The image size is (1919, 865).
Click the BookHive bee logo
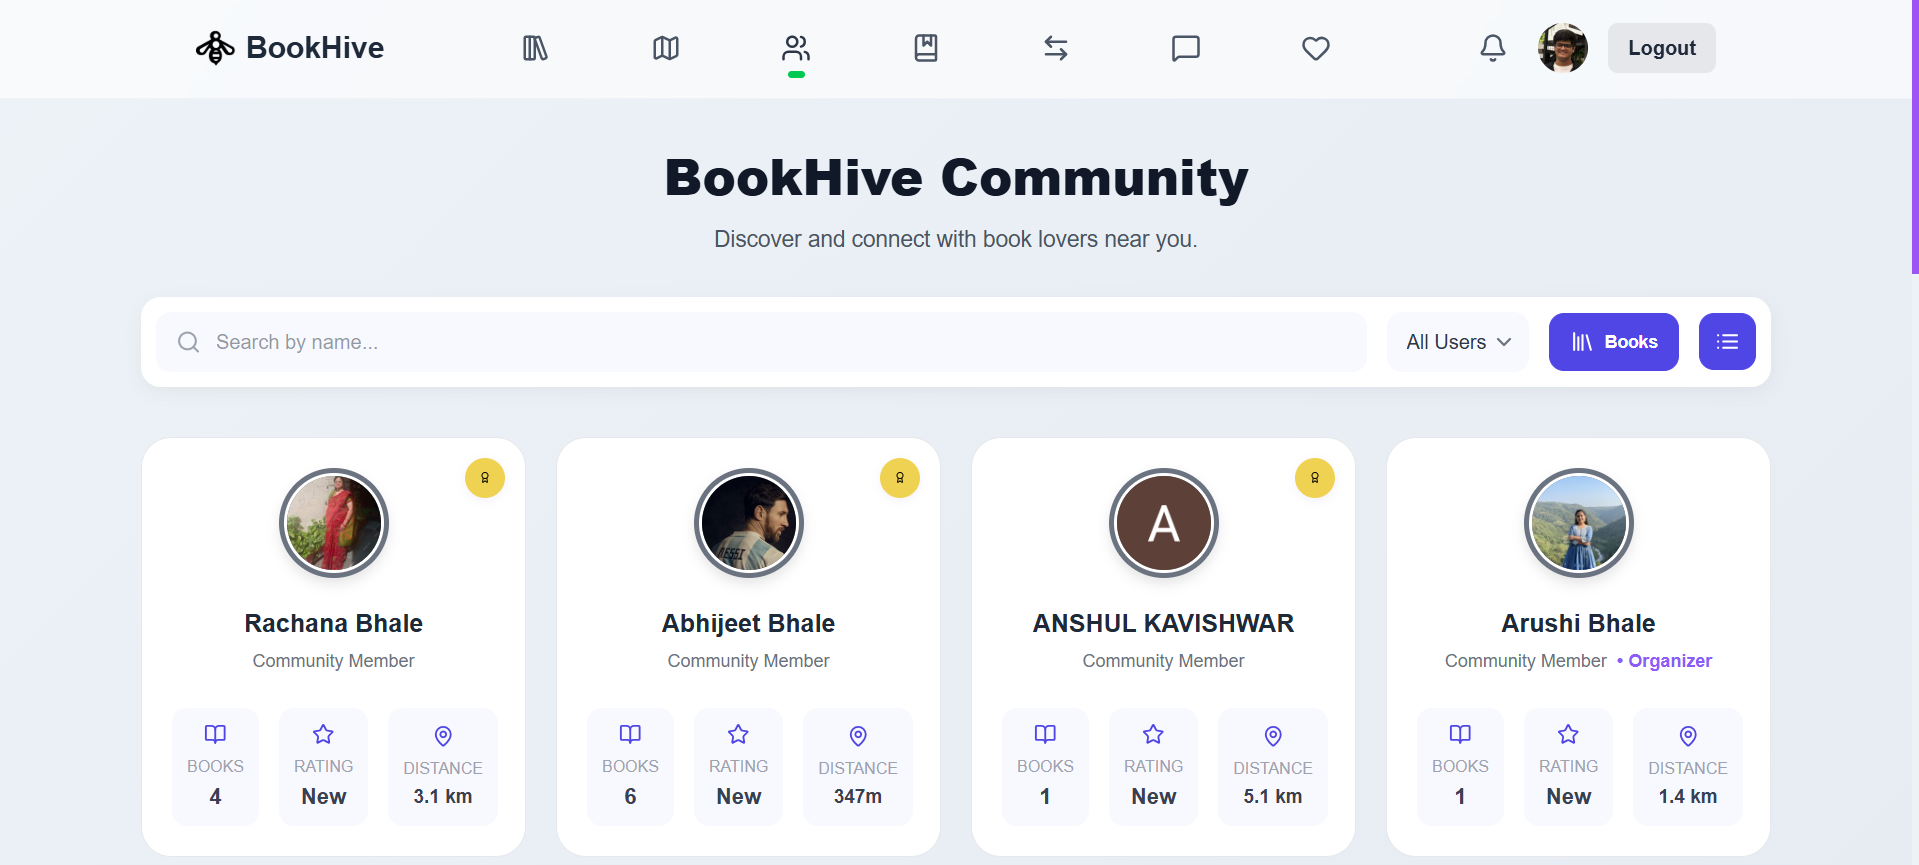click(x=215, y=48)
